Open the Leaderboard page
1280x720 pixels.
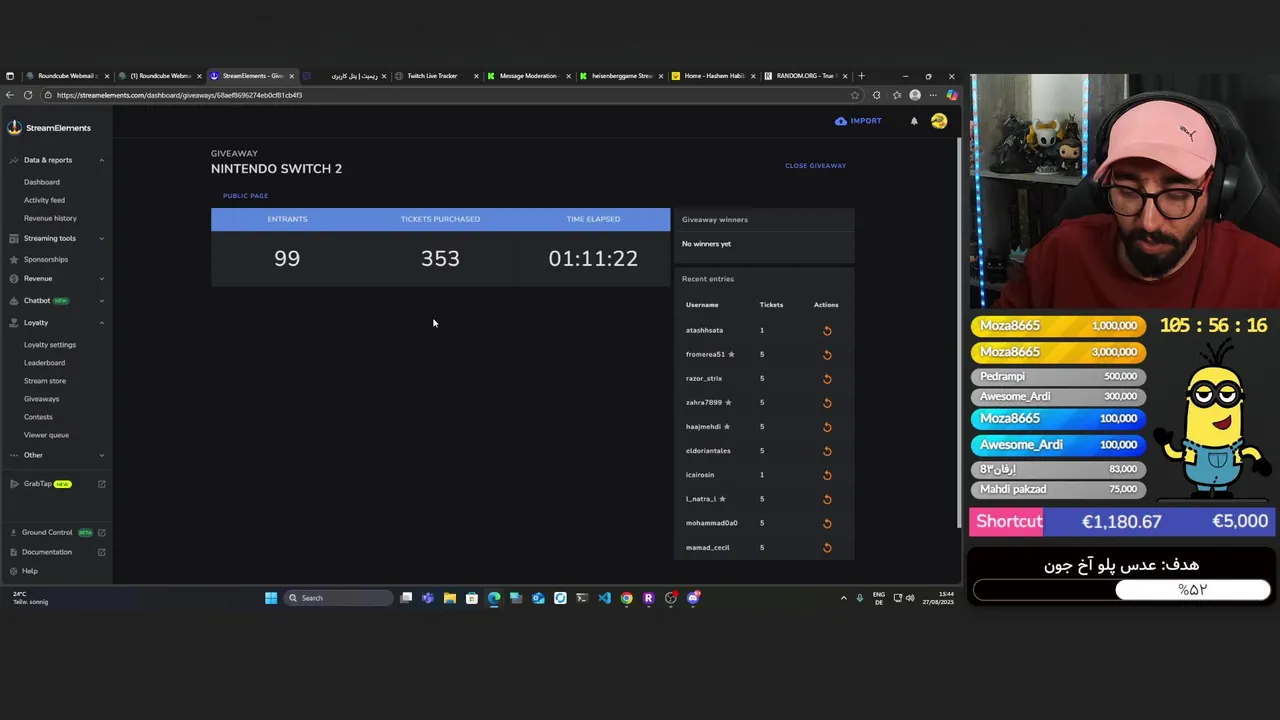pos(44,363)
